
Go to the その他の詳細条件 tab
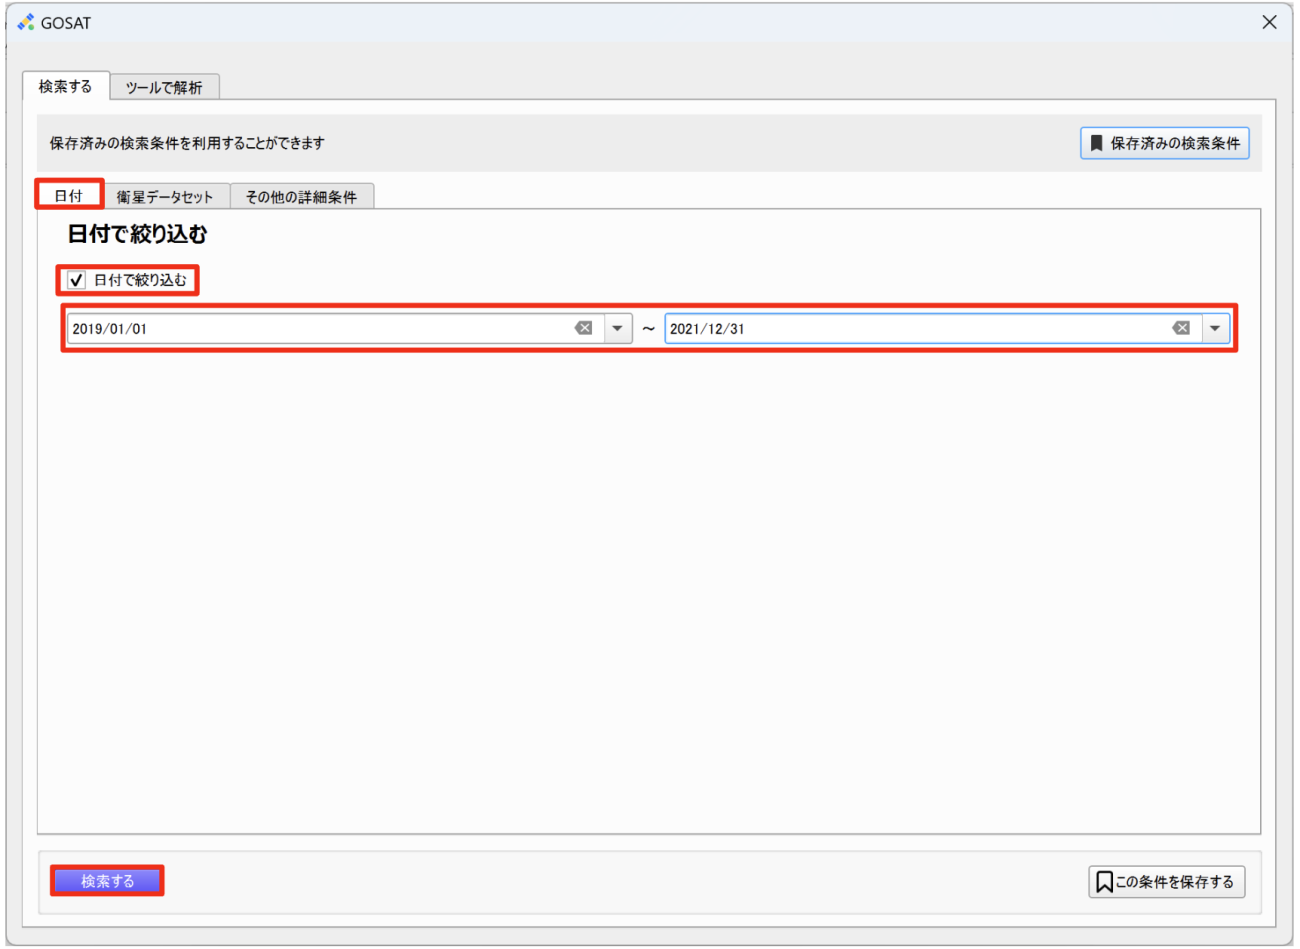point(301,197)
